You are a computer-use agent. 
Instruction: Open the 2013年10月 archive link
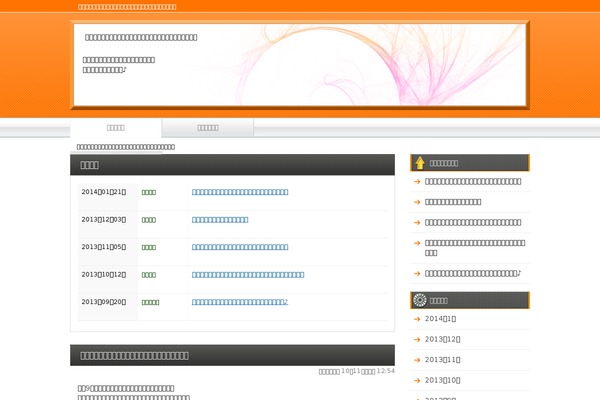443,380
